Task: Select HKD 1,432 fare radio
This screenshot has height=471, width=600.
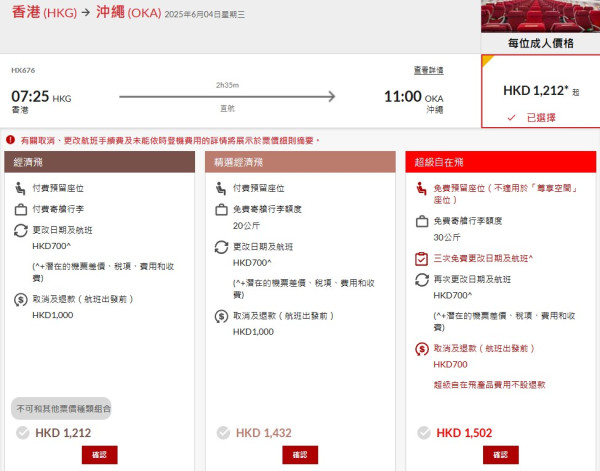Action: point(223,433)
